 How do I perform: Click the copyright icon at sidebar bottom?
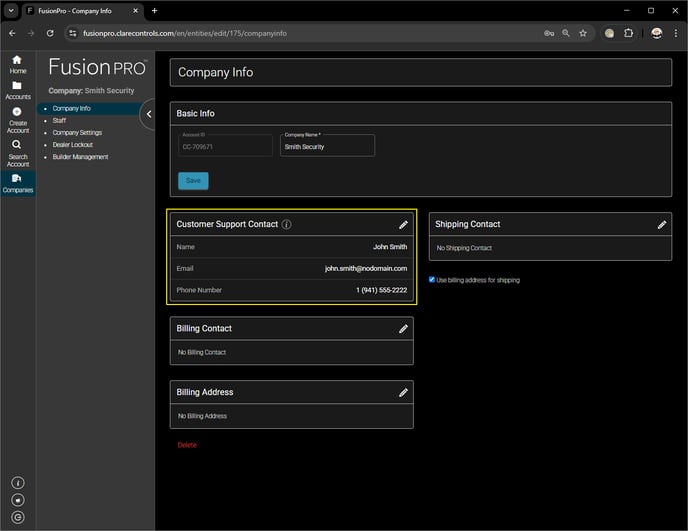(x=18, y=517)
